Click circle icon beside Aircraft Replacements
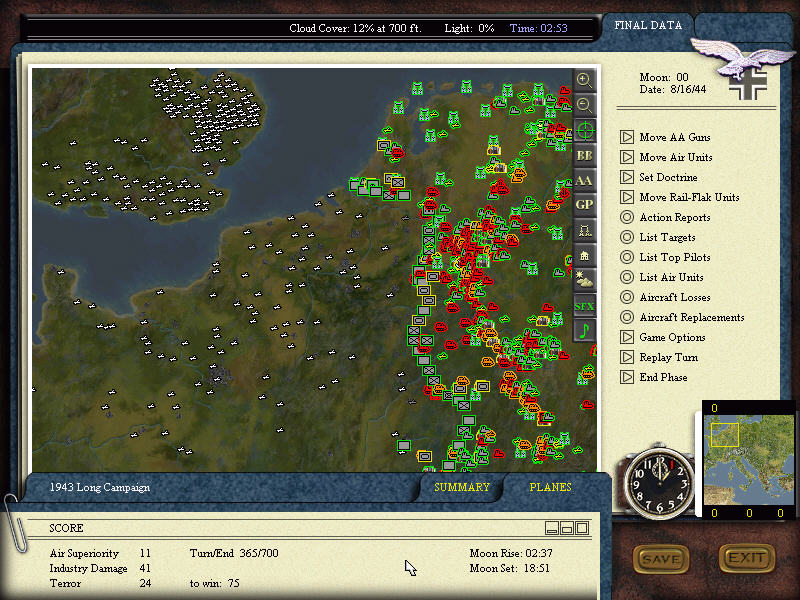Image resolution: width=800 pixels, height=600 pixels. coord(627,317)
